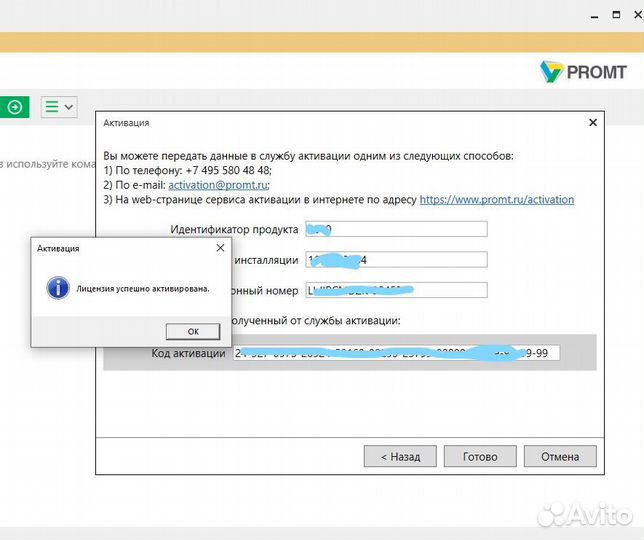Click the phone line '+7 495 580 48 48'

tap(228, 170)
